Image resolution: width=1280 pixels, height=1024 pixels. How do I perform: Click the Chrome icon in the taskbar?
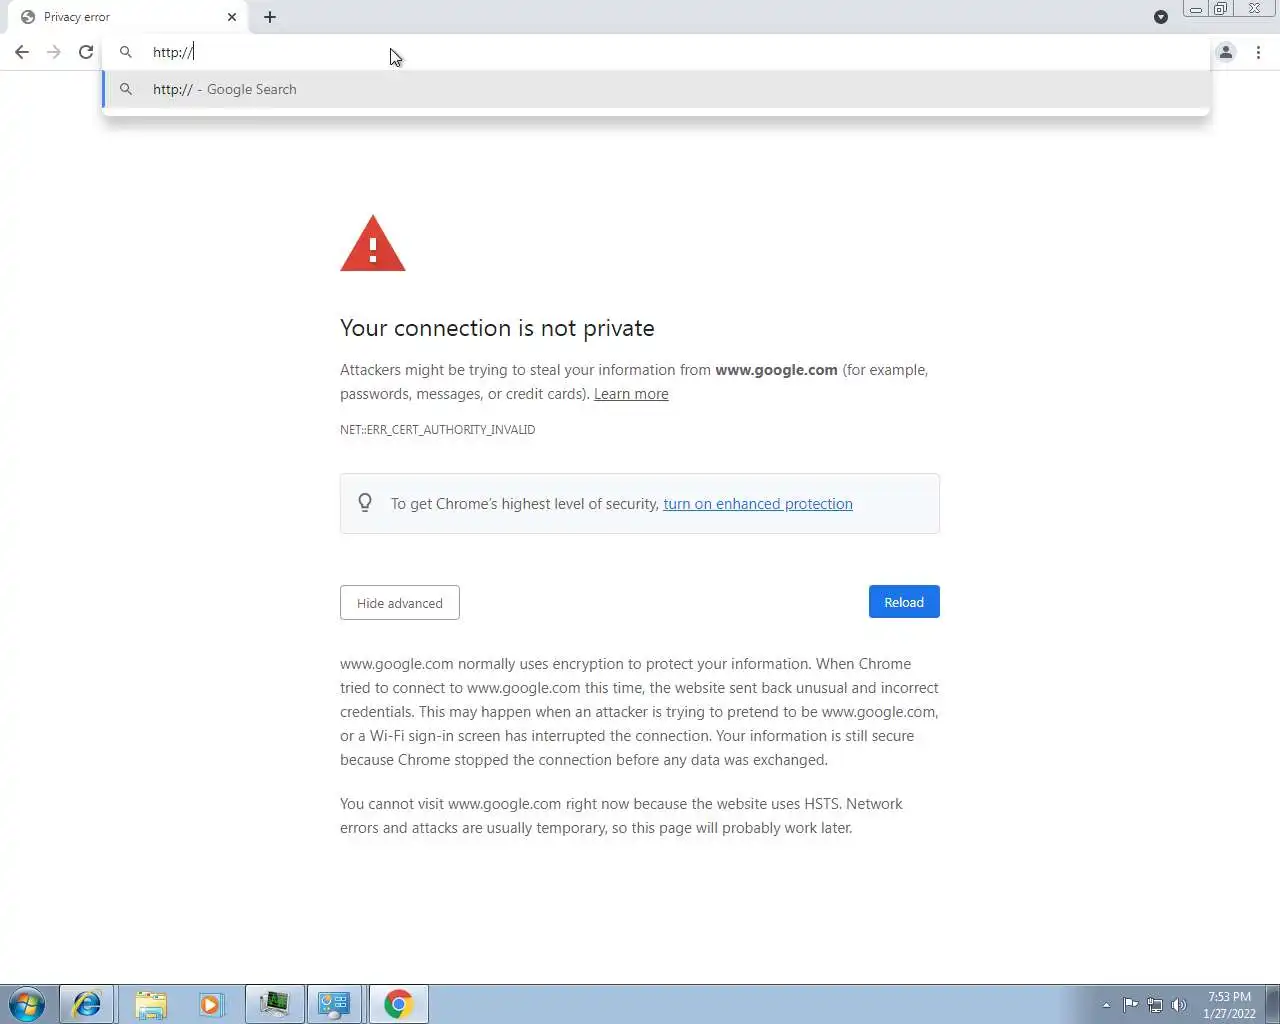tap(399, 1004)
